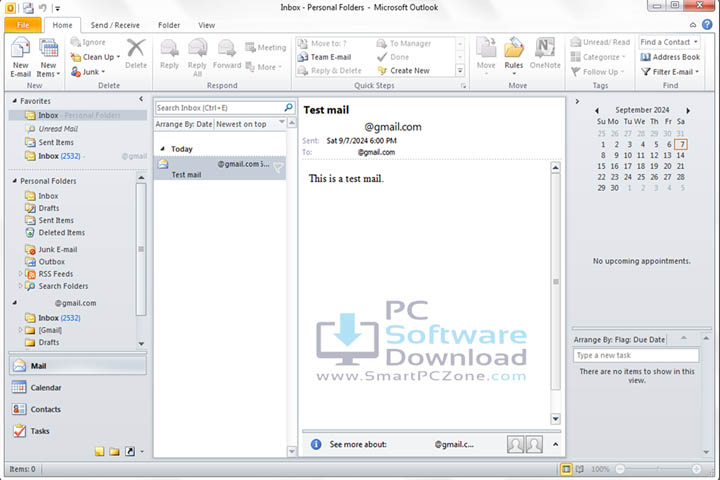The image size is (720, 480).
Task: Minimize the navigation pane chevron
Action: pos(141,99)
